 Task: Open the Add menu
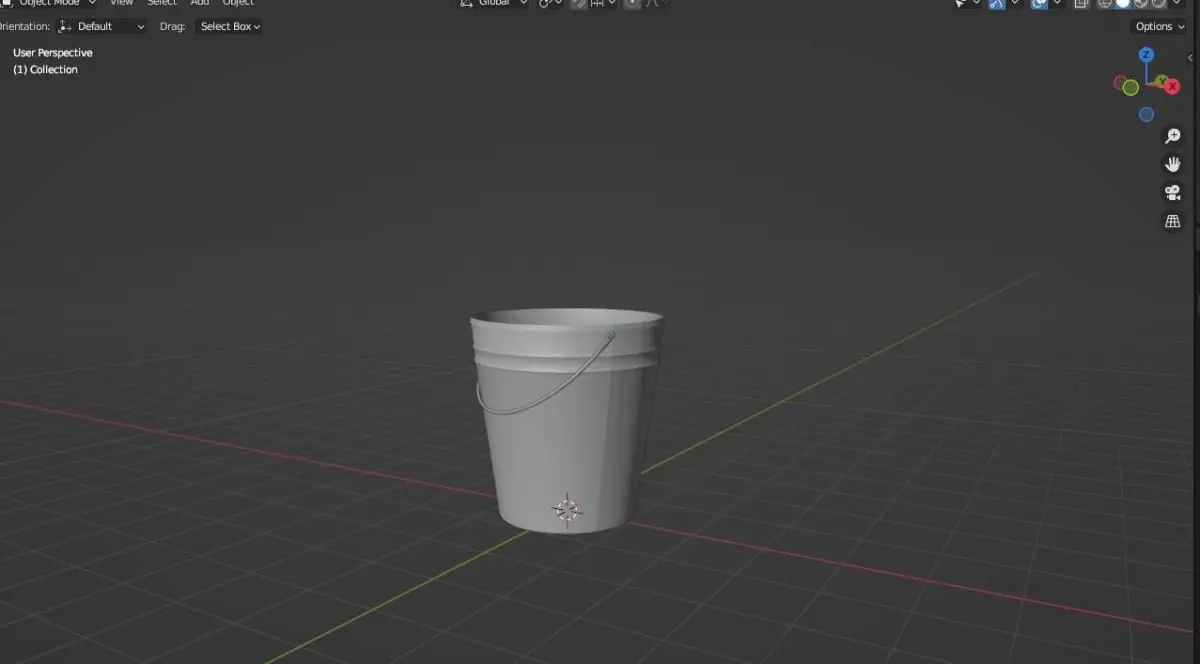coord(200,3)
